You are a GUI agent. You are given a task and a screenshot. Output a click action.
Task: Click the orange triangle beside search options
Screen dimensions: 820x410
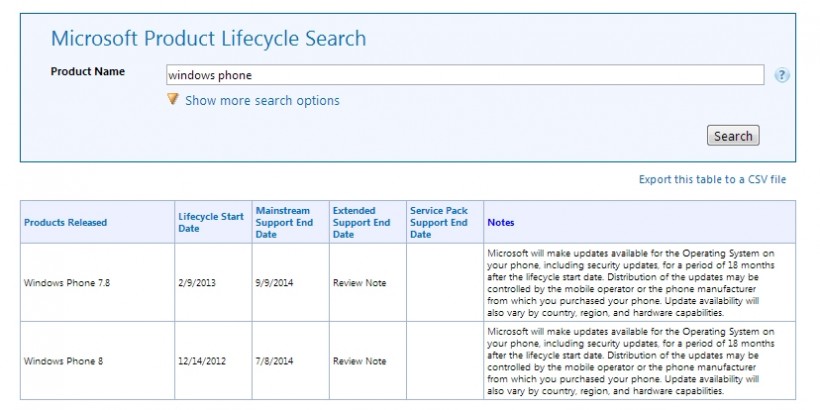173,99
